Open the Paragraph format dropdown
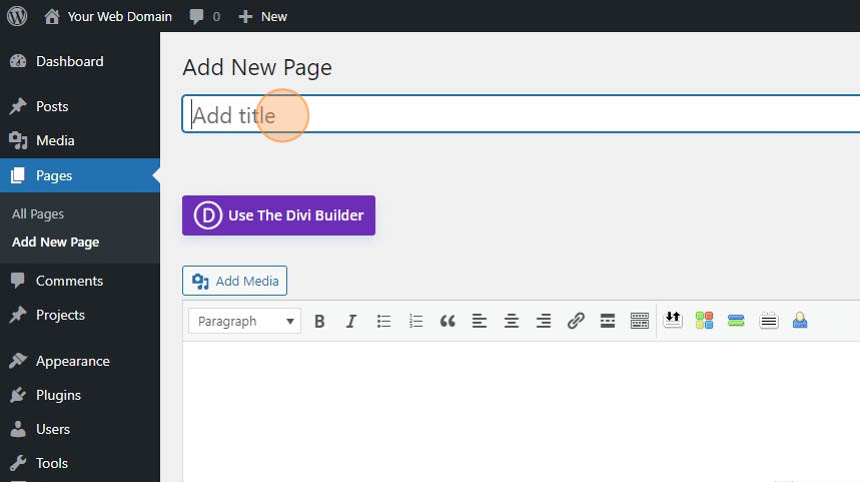860x482 pixels. pyautogui.click(x=245, y=321)
